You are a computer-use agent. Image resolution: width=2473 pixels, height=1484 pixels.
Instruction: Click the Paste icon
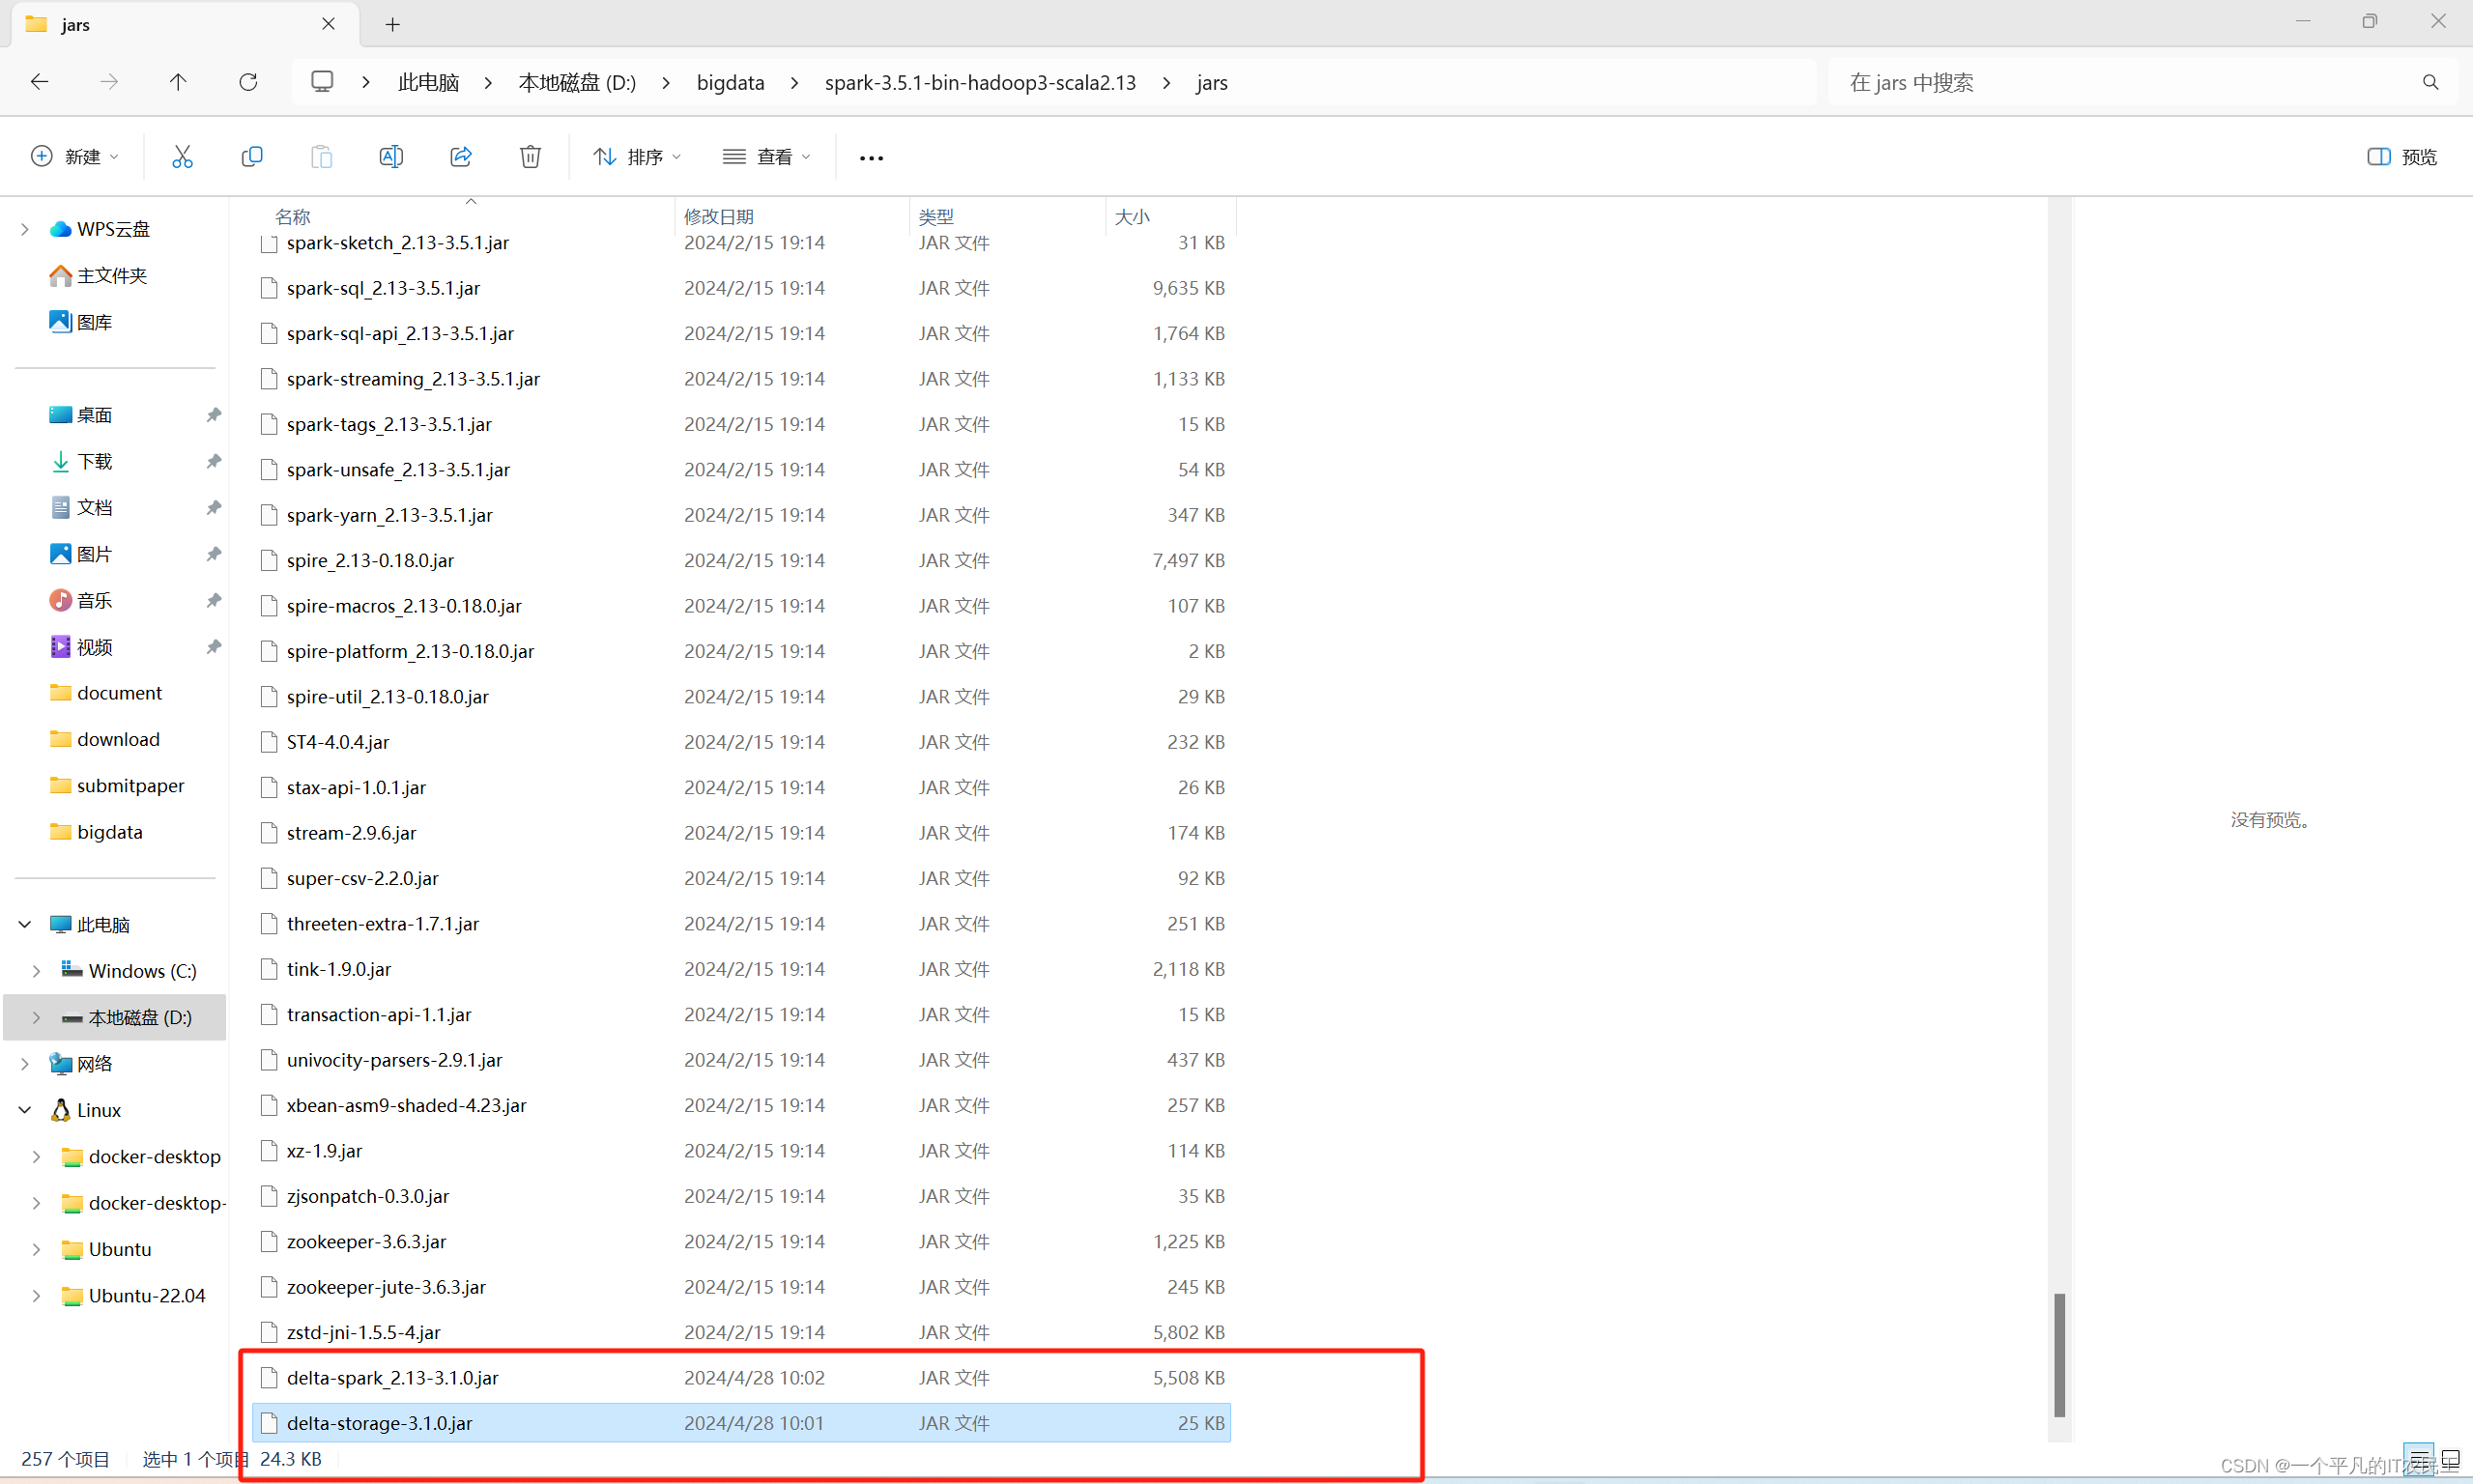[321, 156]
